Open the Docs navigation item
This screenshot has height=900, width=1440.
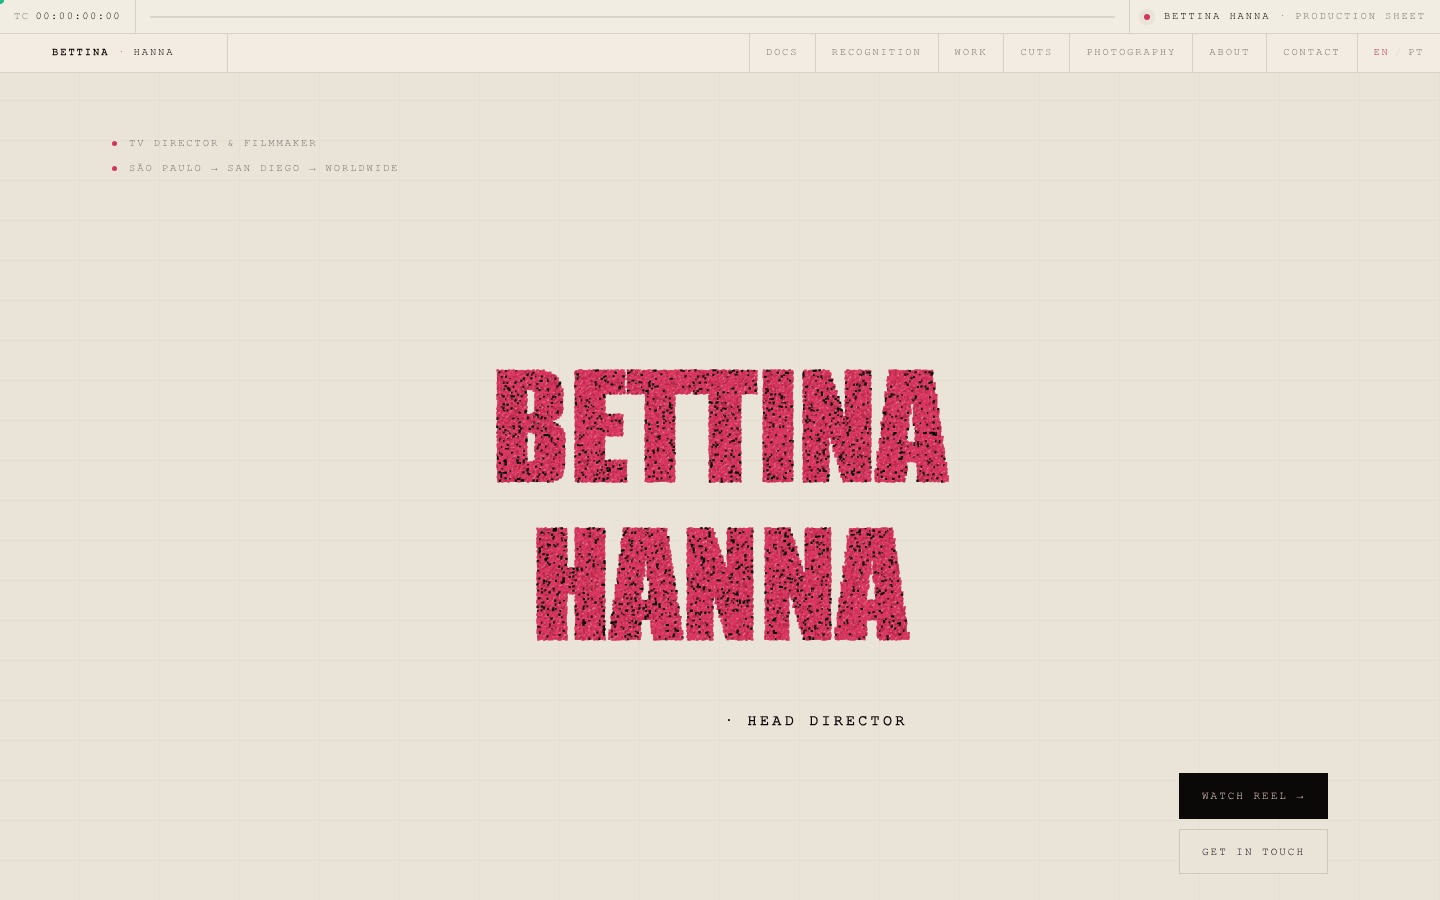point(782,53)
